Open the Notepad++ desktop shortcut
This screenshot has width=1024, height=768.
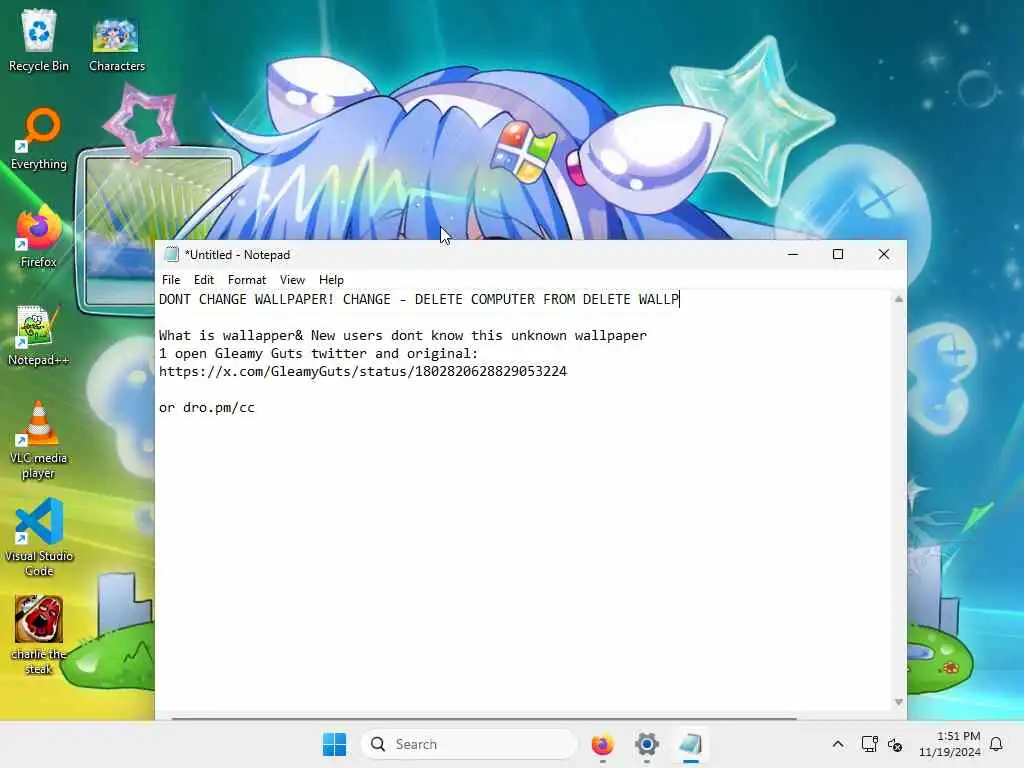39,335
